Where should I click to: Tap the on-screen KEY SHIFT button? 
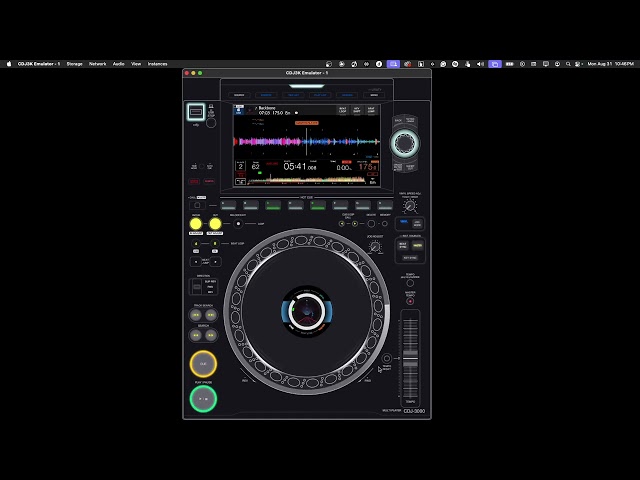[x=357, y=110]
